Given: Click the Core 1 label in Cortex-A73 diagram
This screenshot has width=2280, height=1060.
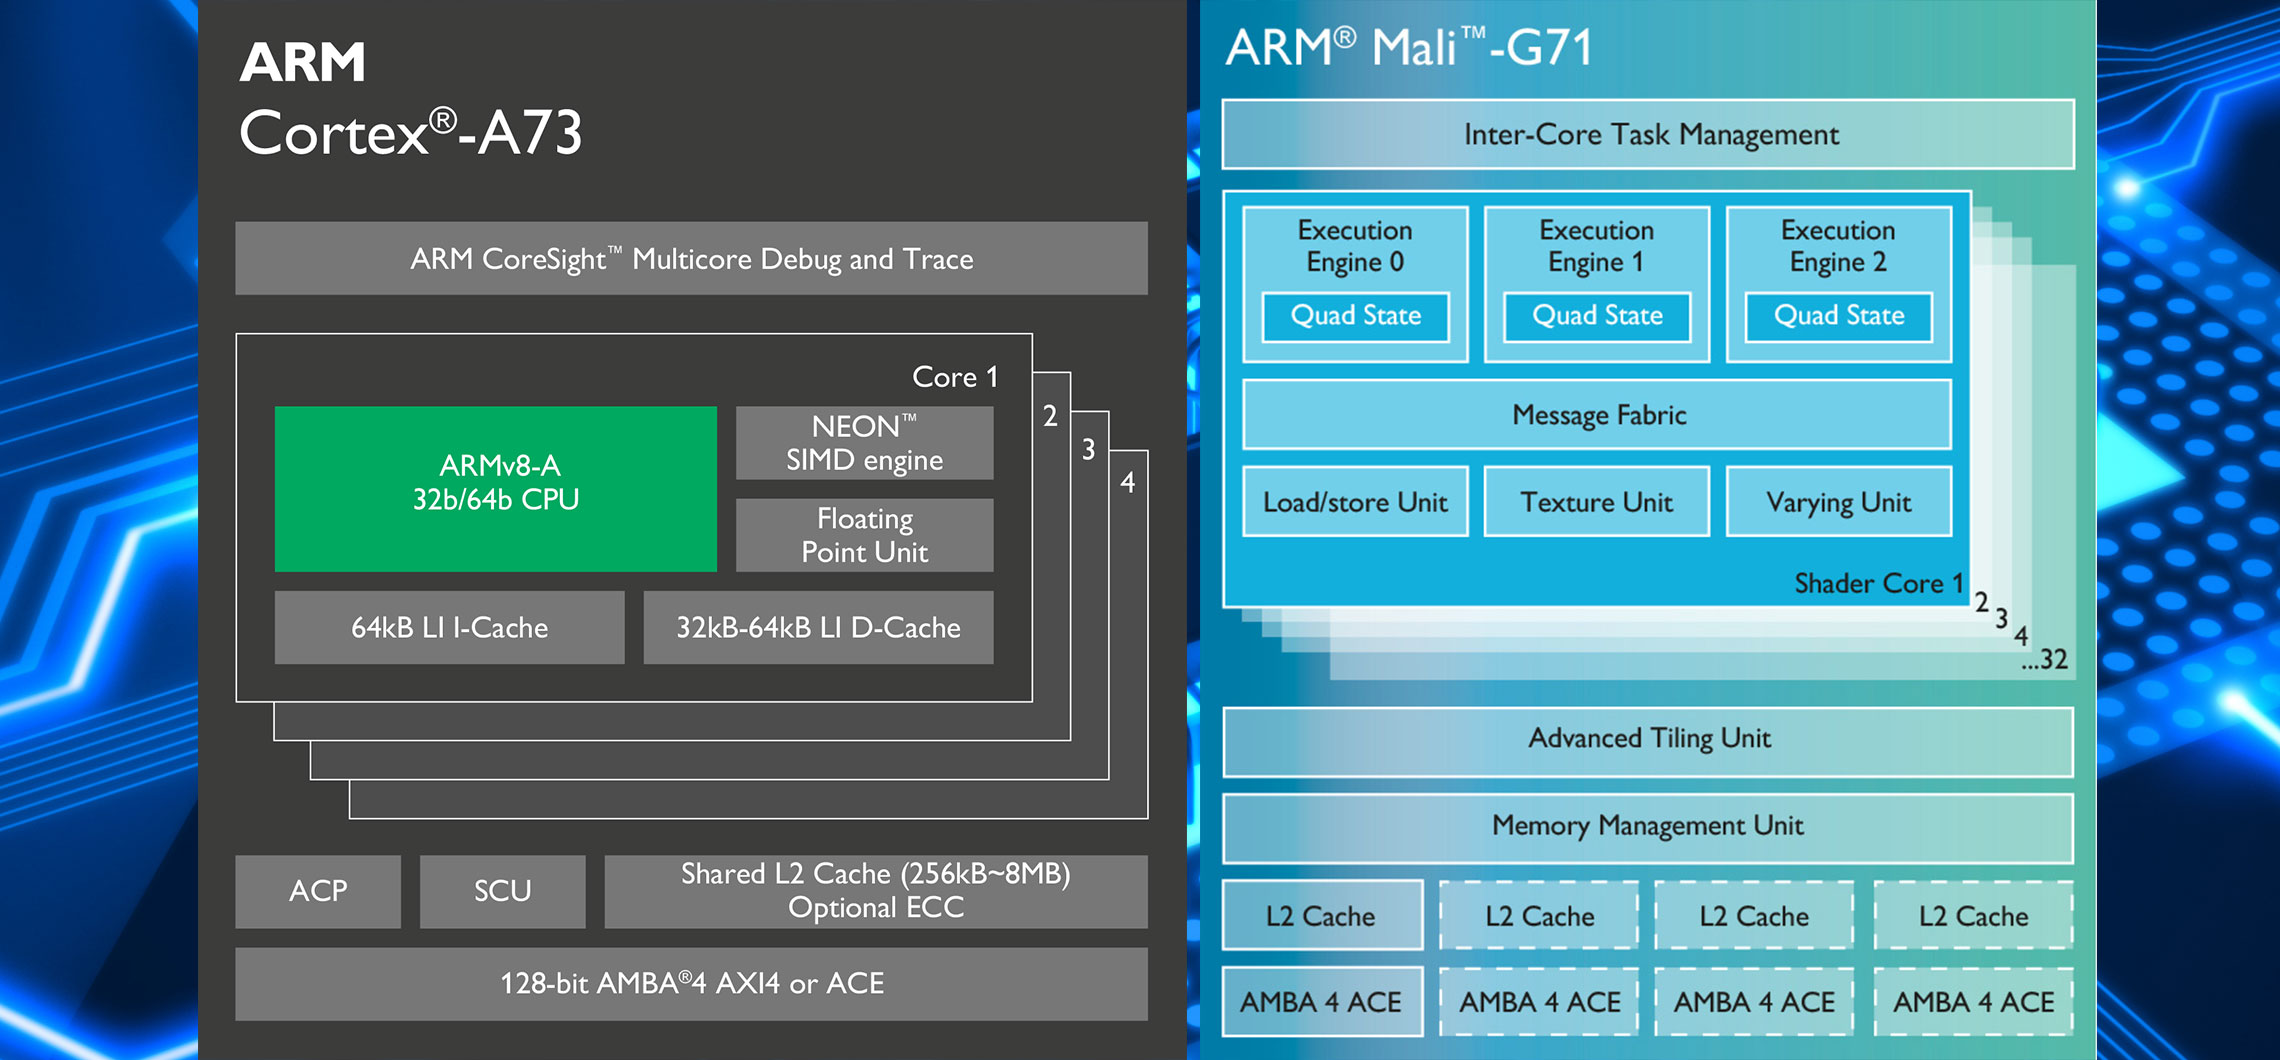Looking at the screenshot, I should [x=954, y=377].
